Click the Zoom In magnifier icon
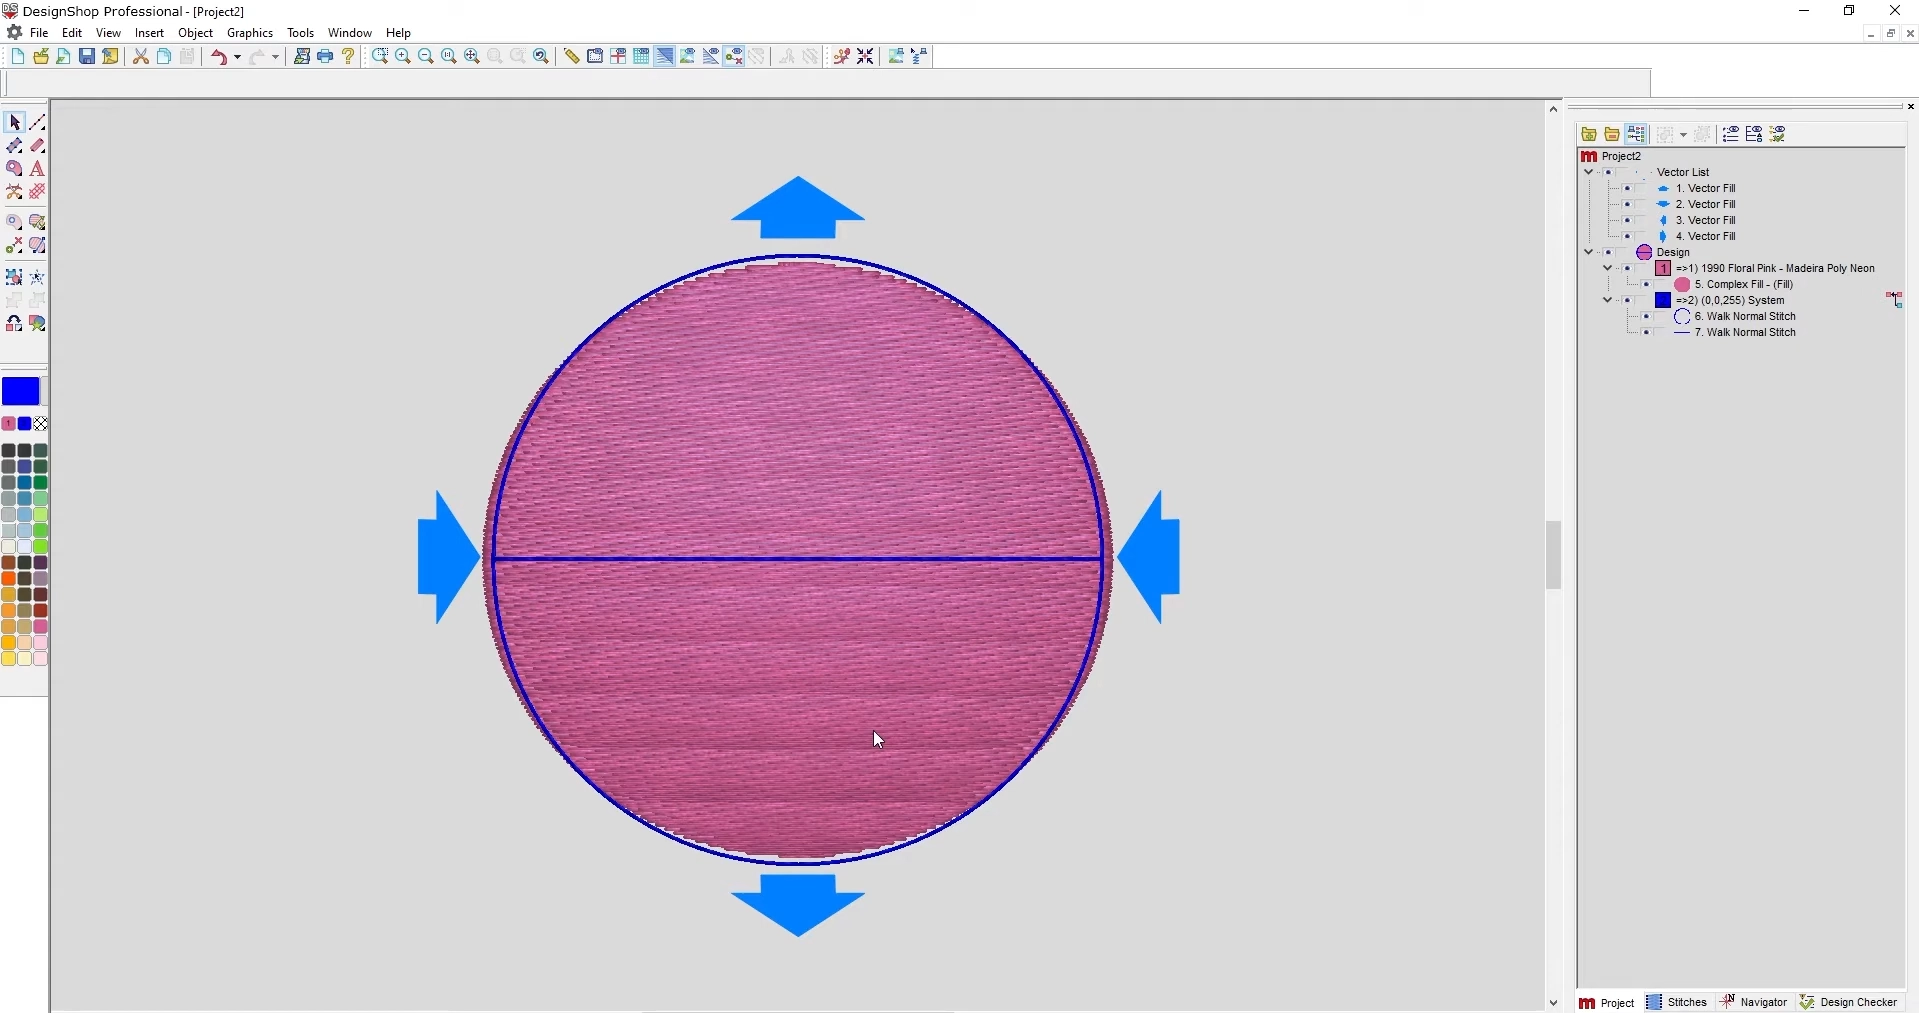The height and width of the screenshot is (1013, 1919). [403, 57]
